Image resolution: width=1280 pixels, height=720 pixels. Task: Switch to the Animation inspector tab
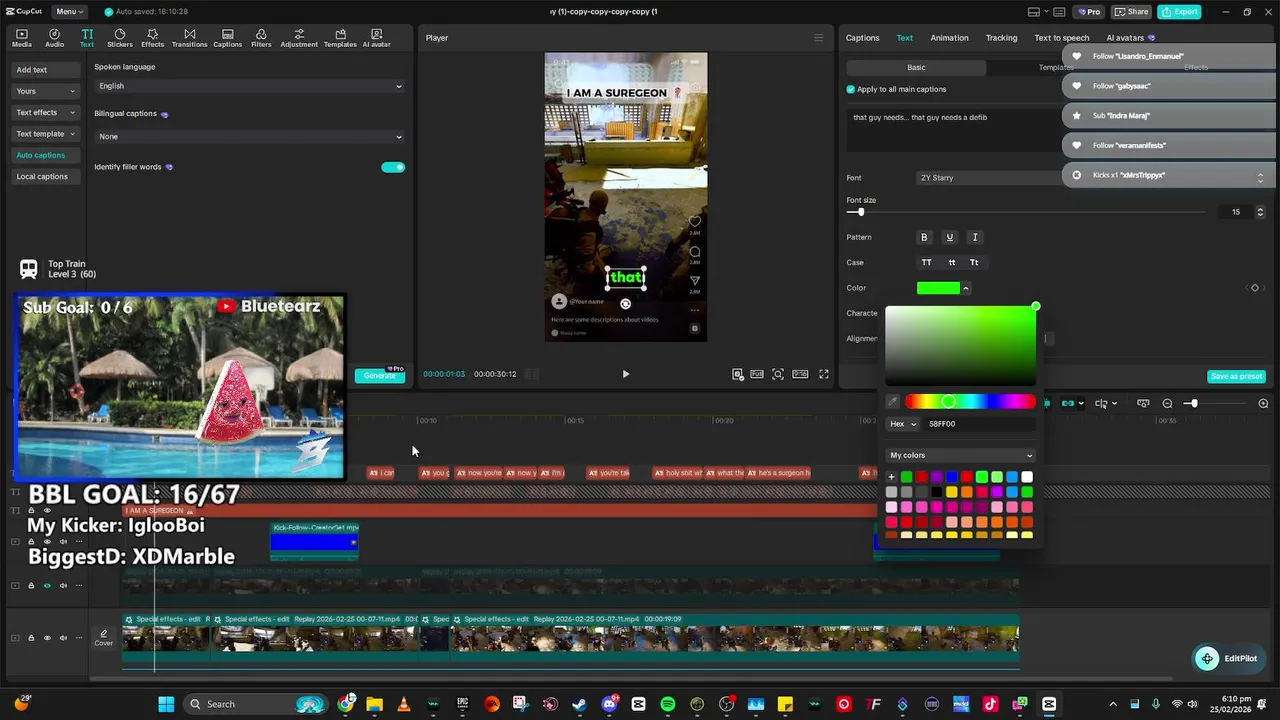(x=949, y=38)
